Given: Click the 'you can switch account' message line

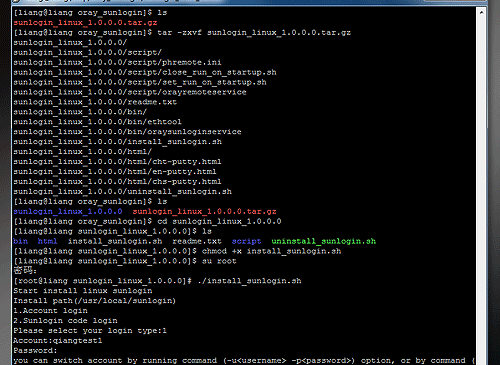Looking at the screenshot, I should pos(244,361).
